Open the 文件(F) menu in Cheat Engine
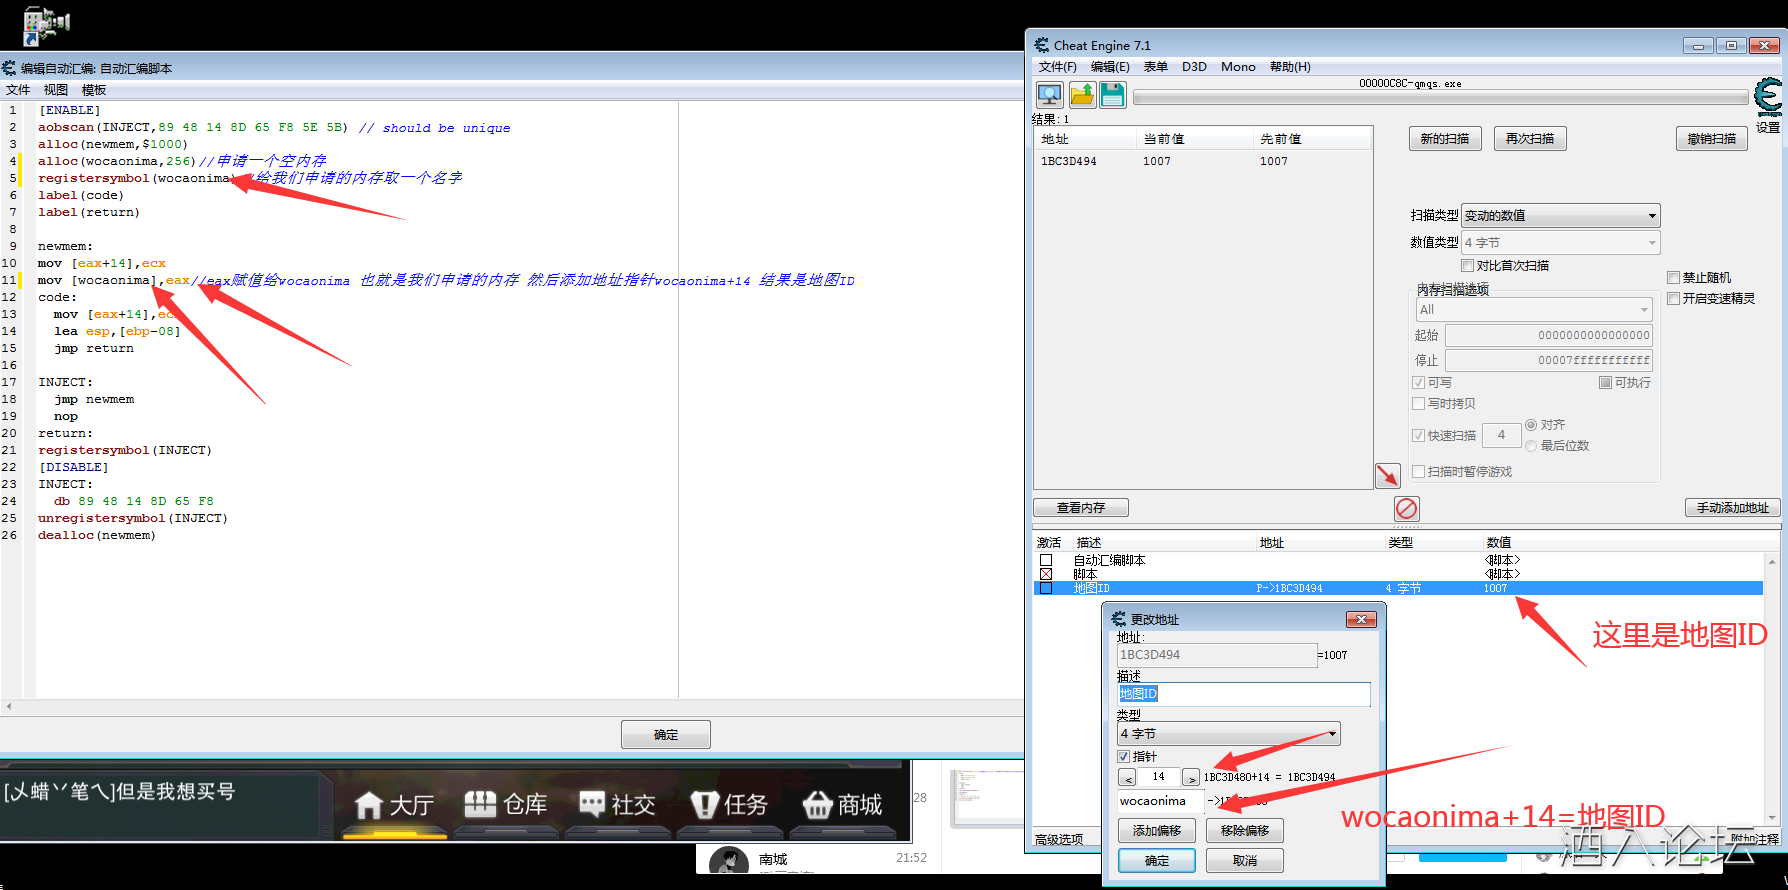1788x890 pixels. [x=1058, y=67]
